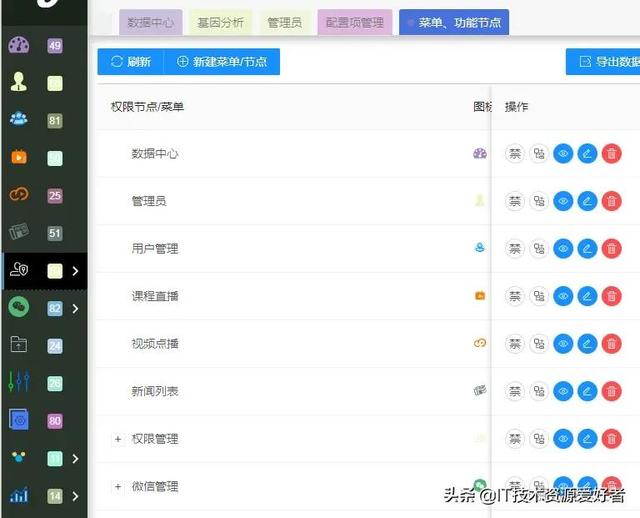Click the 导出数据 button

(x=603, y=62)
